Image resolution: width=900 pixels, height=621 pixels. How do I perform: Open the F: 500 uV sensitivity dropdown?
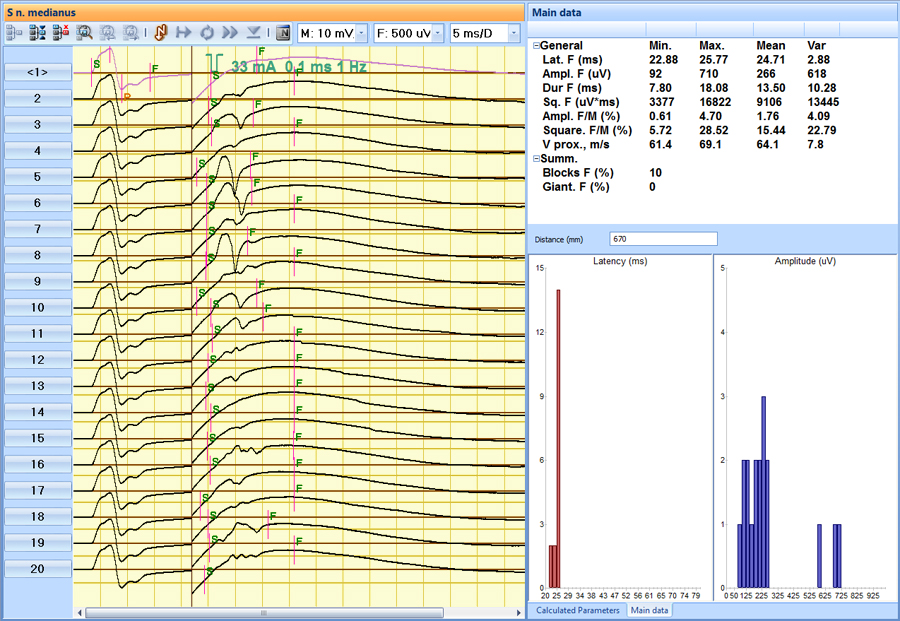pos(437,33)
